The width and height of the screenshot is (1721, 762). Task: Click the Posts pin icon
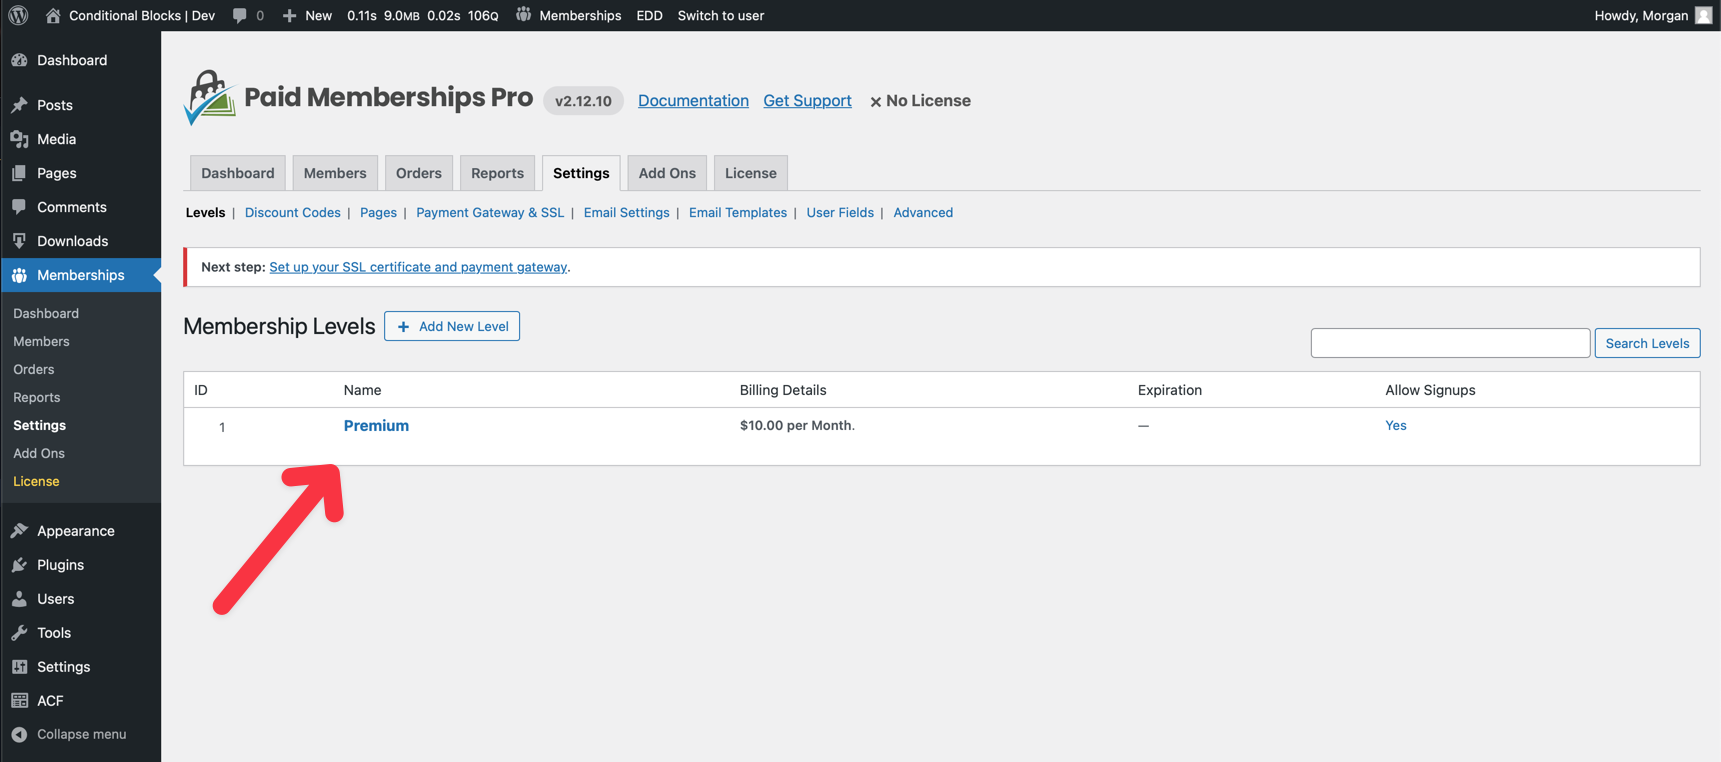(x=19, y=105)
